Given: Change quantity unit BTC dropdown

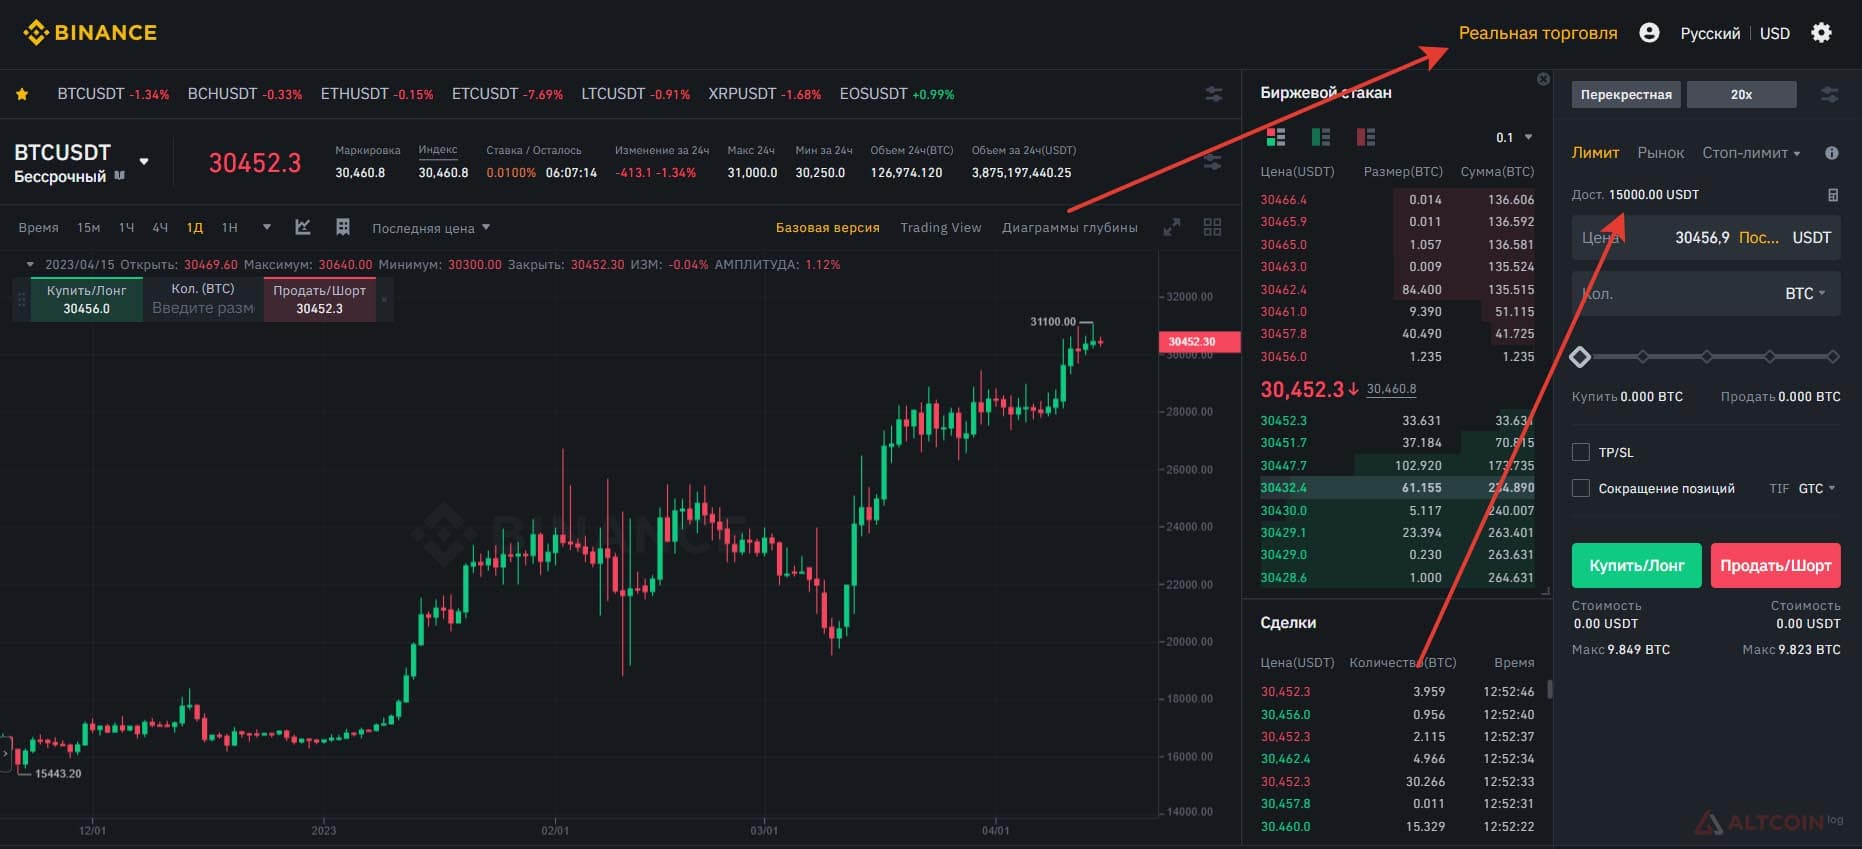Looking at the screenshot, I should [1805, 293].
